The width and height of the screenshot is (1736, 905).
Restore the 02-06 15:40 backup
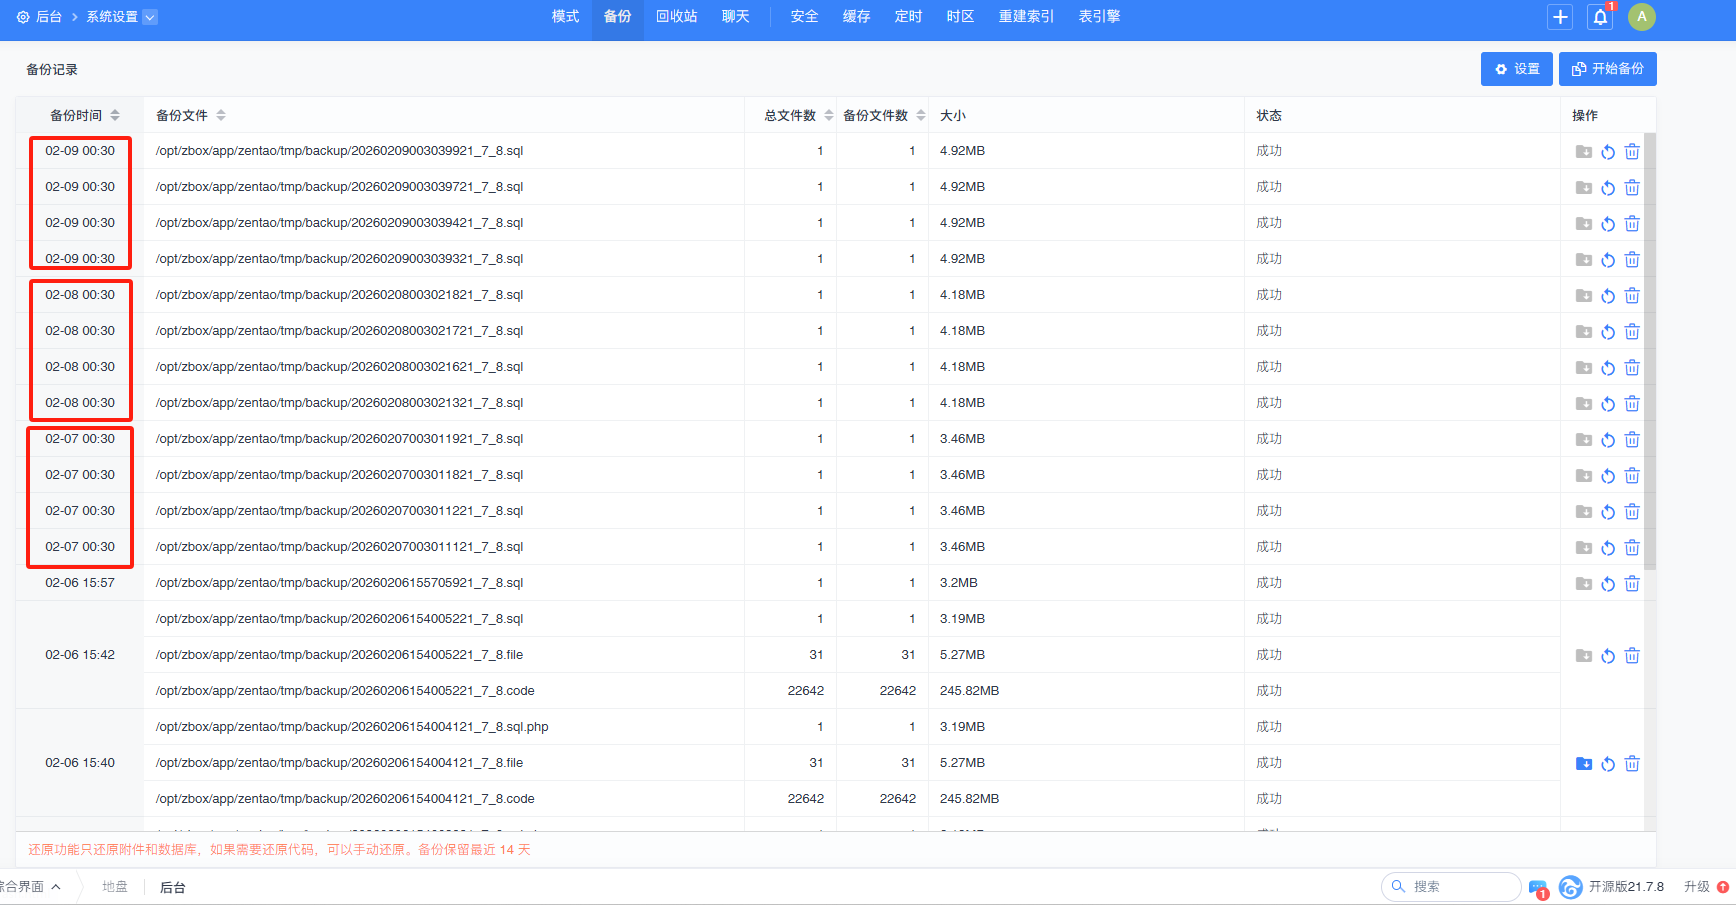point(1608,764)
